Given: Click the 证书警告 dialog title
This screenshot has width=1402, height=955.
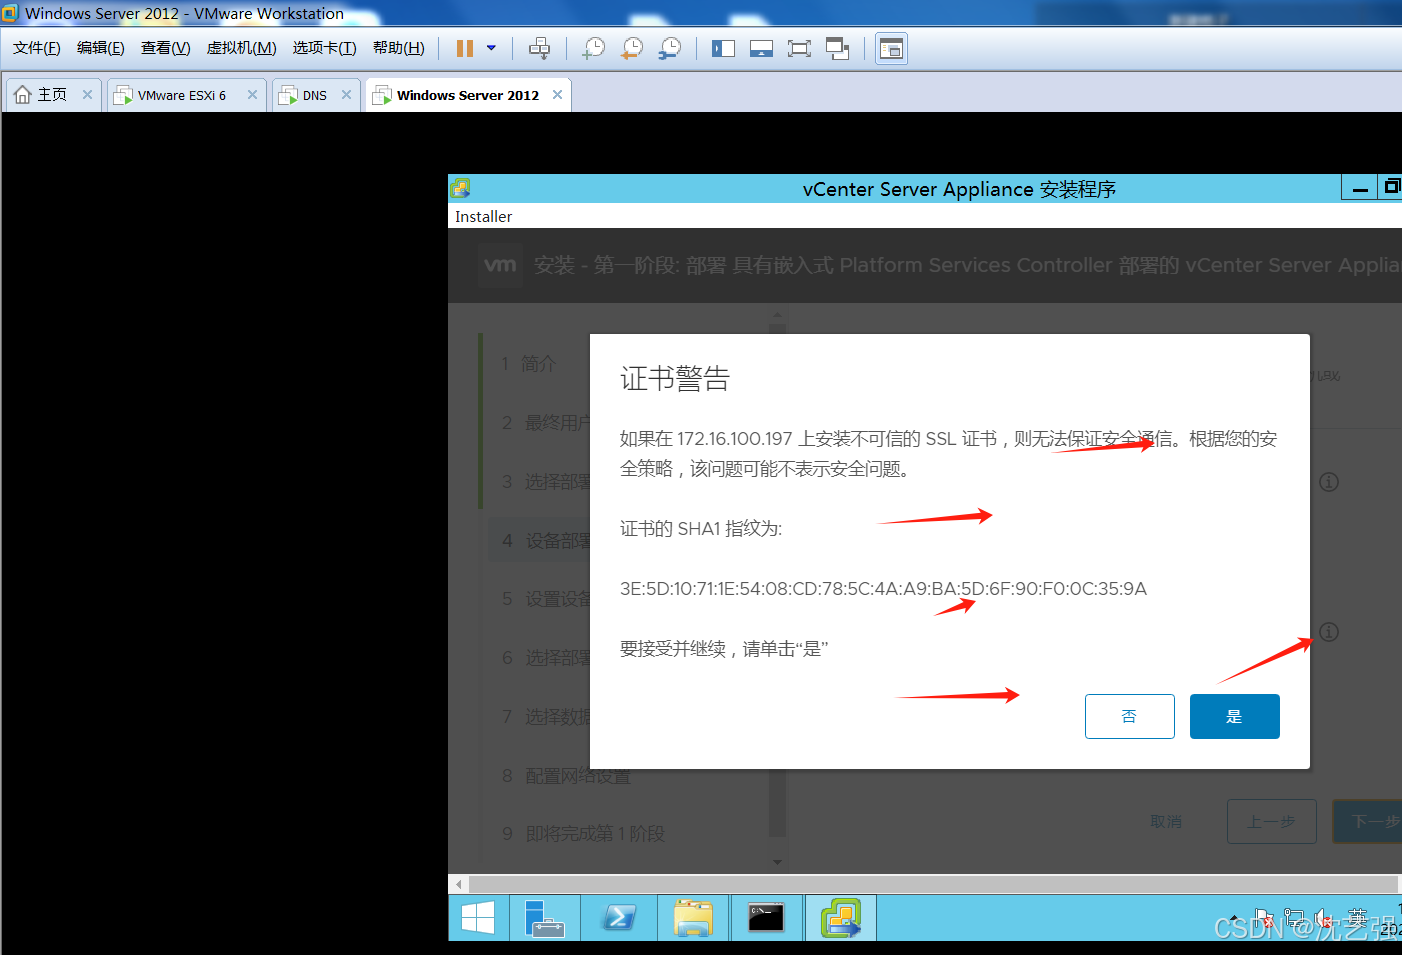Looking at the screenshot, I should tap(675, 379).
